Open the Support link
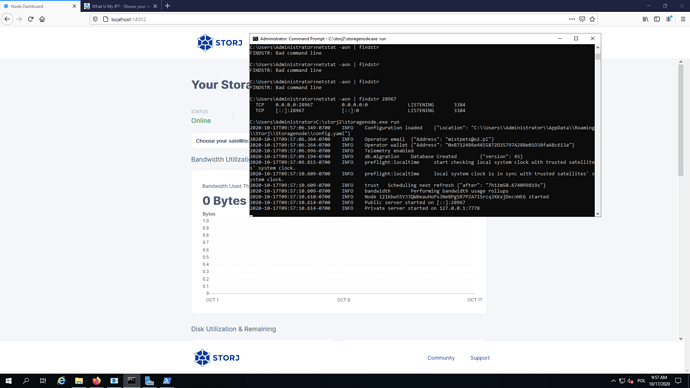 pyautogui.click(x=480, y=358)
